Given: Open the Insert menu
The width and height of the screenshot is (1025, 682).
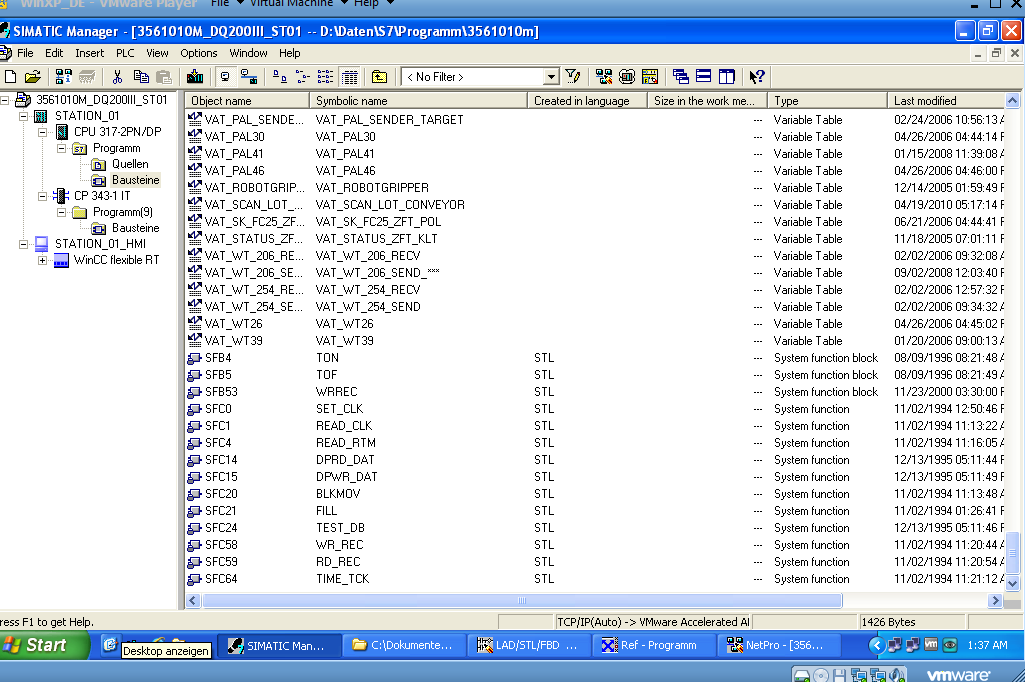Looking at the screenshot, I should tap(90, 53).
